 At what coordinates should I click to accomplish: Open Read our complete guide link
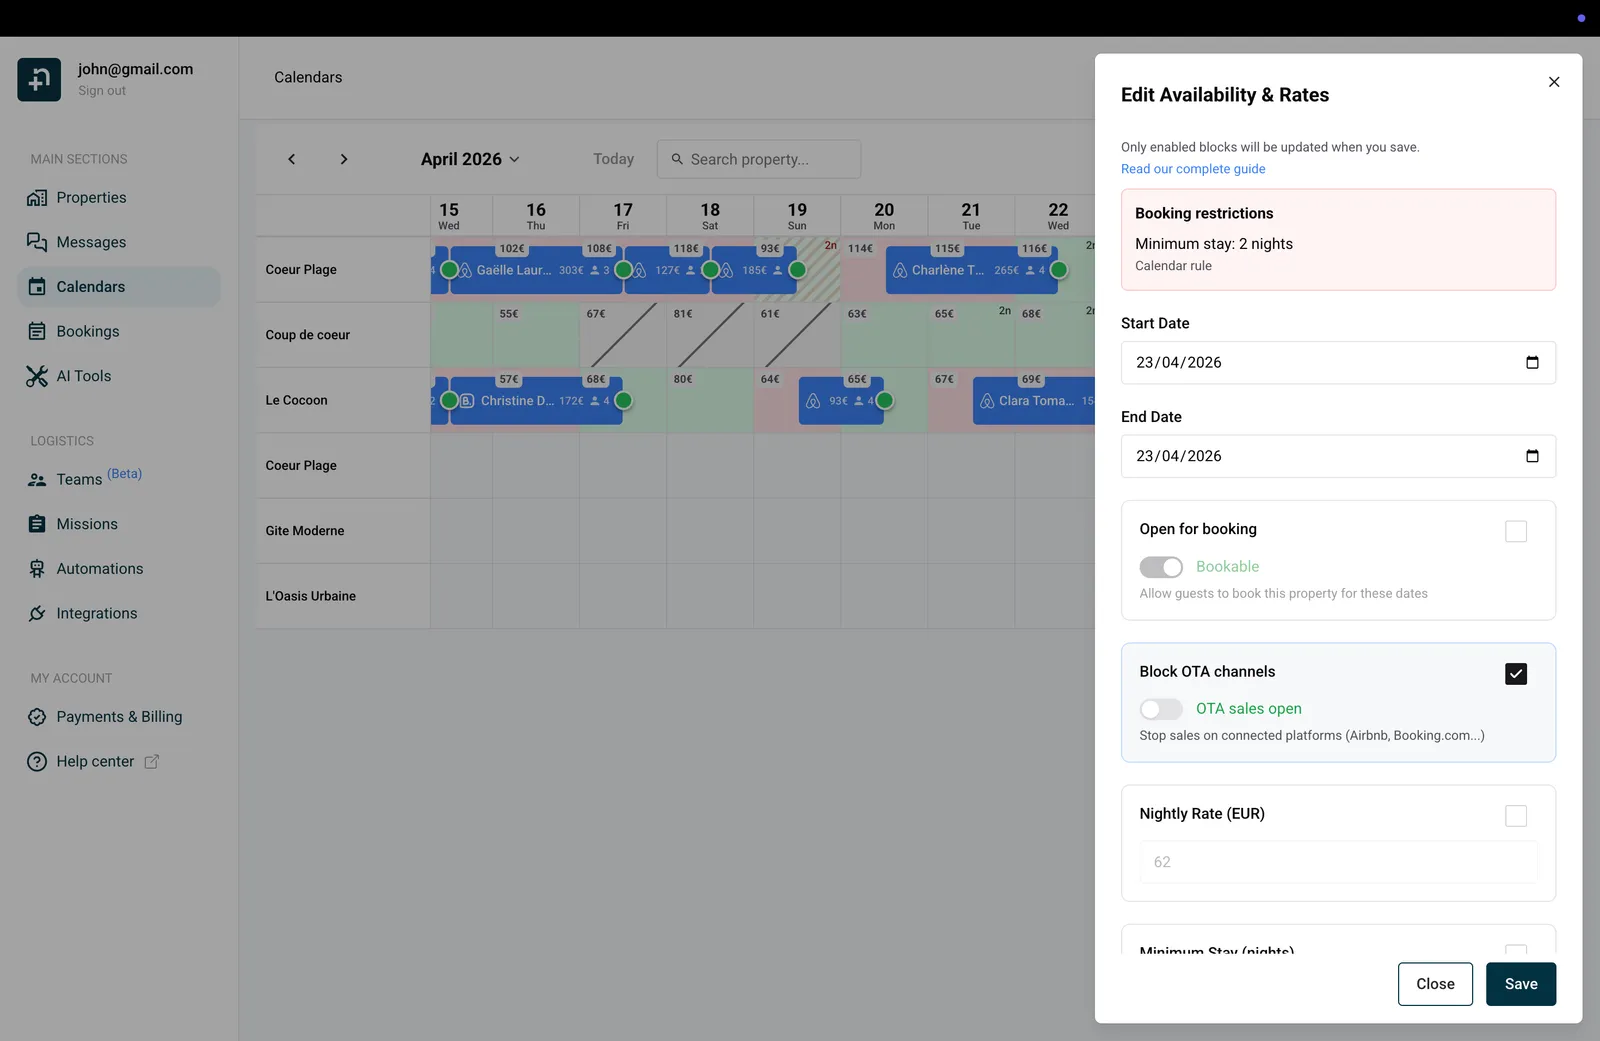coord(1193,169)
